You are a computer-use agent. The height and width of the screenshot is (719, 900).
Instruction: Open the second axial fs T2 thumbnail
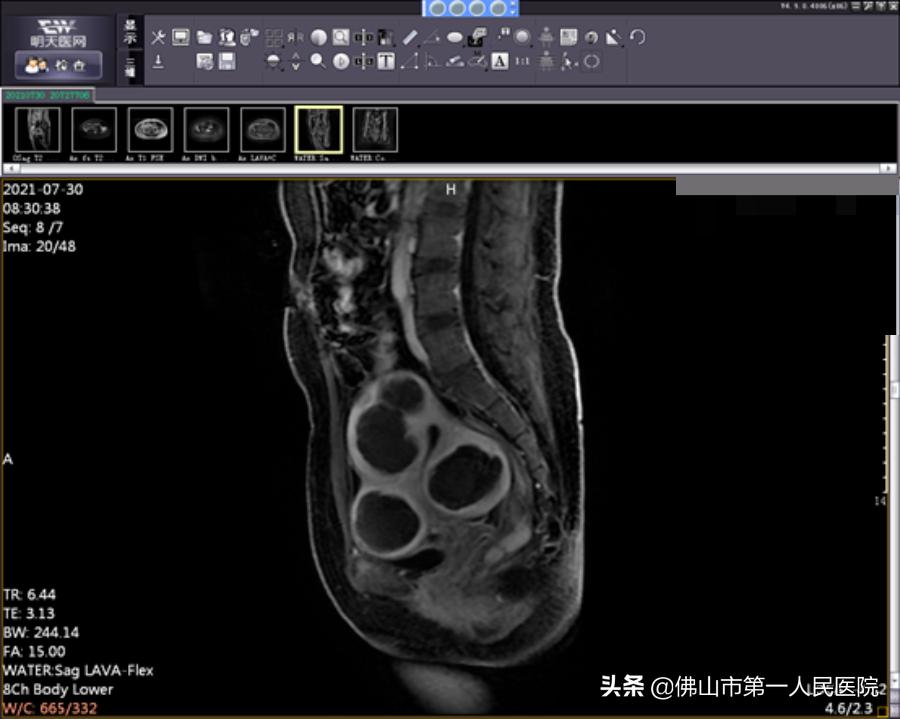tap(94, 130)
